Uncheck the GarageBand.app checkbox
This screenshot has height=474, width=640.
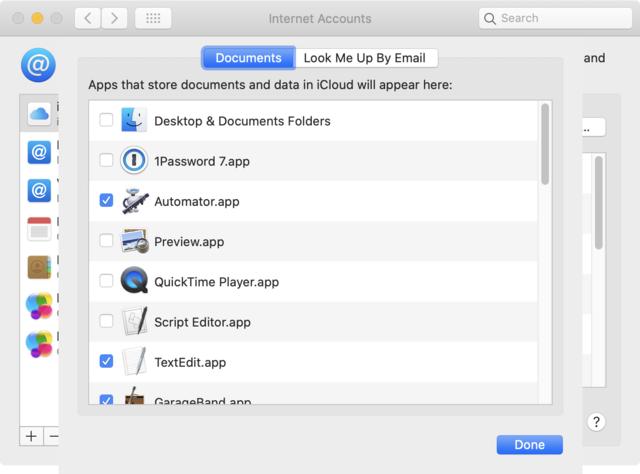point(106,399)
